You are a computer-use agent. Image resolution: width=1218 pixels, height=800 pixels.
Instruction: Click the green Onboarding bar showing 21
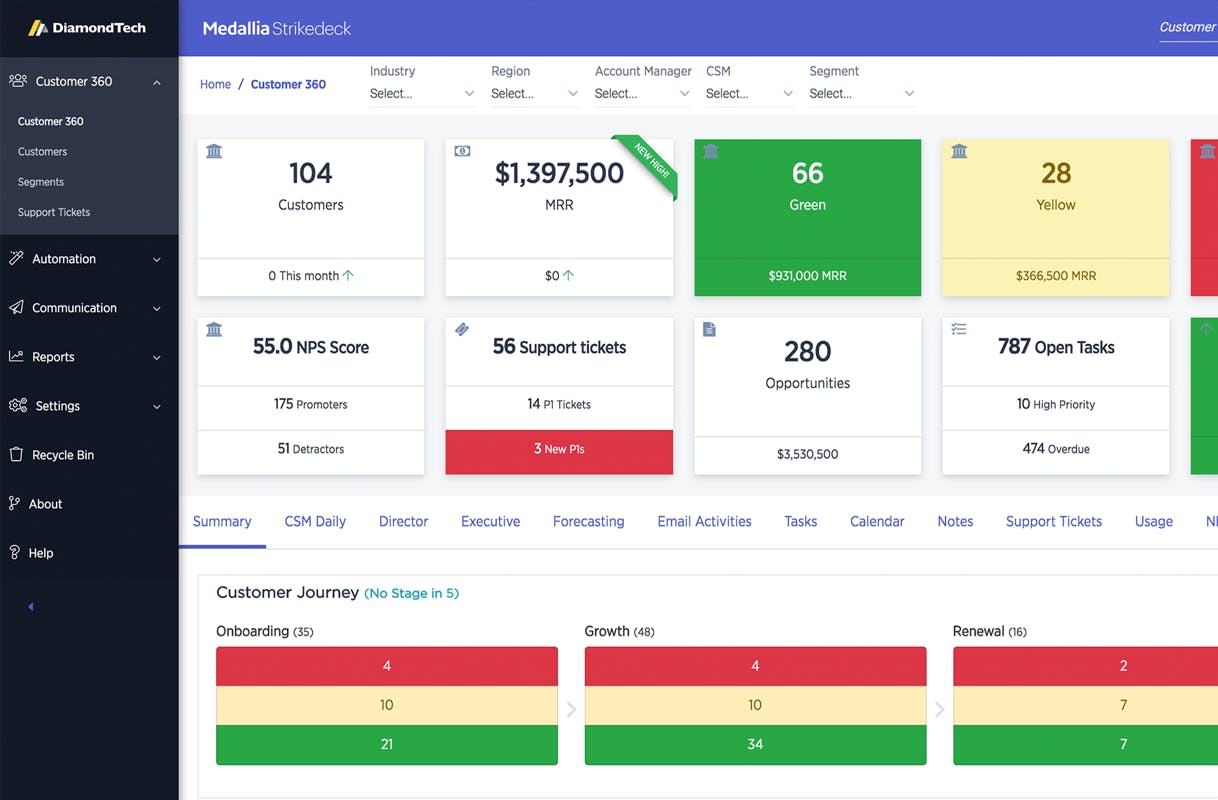(x=387, y=745)
